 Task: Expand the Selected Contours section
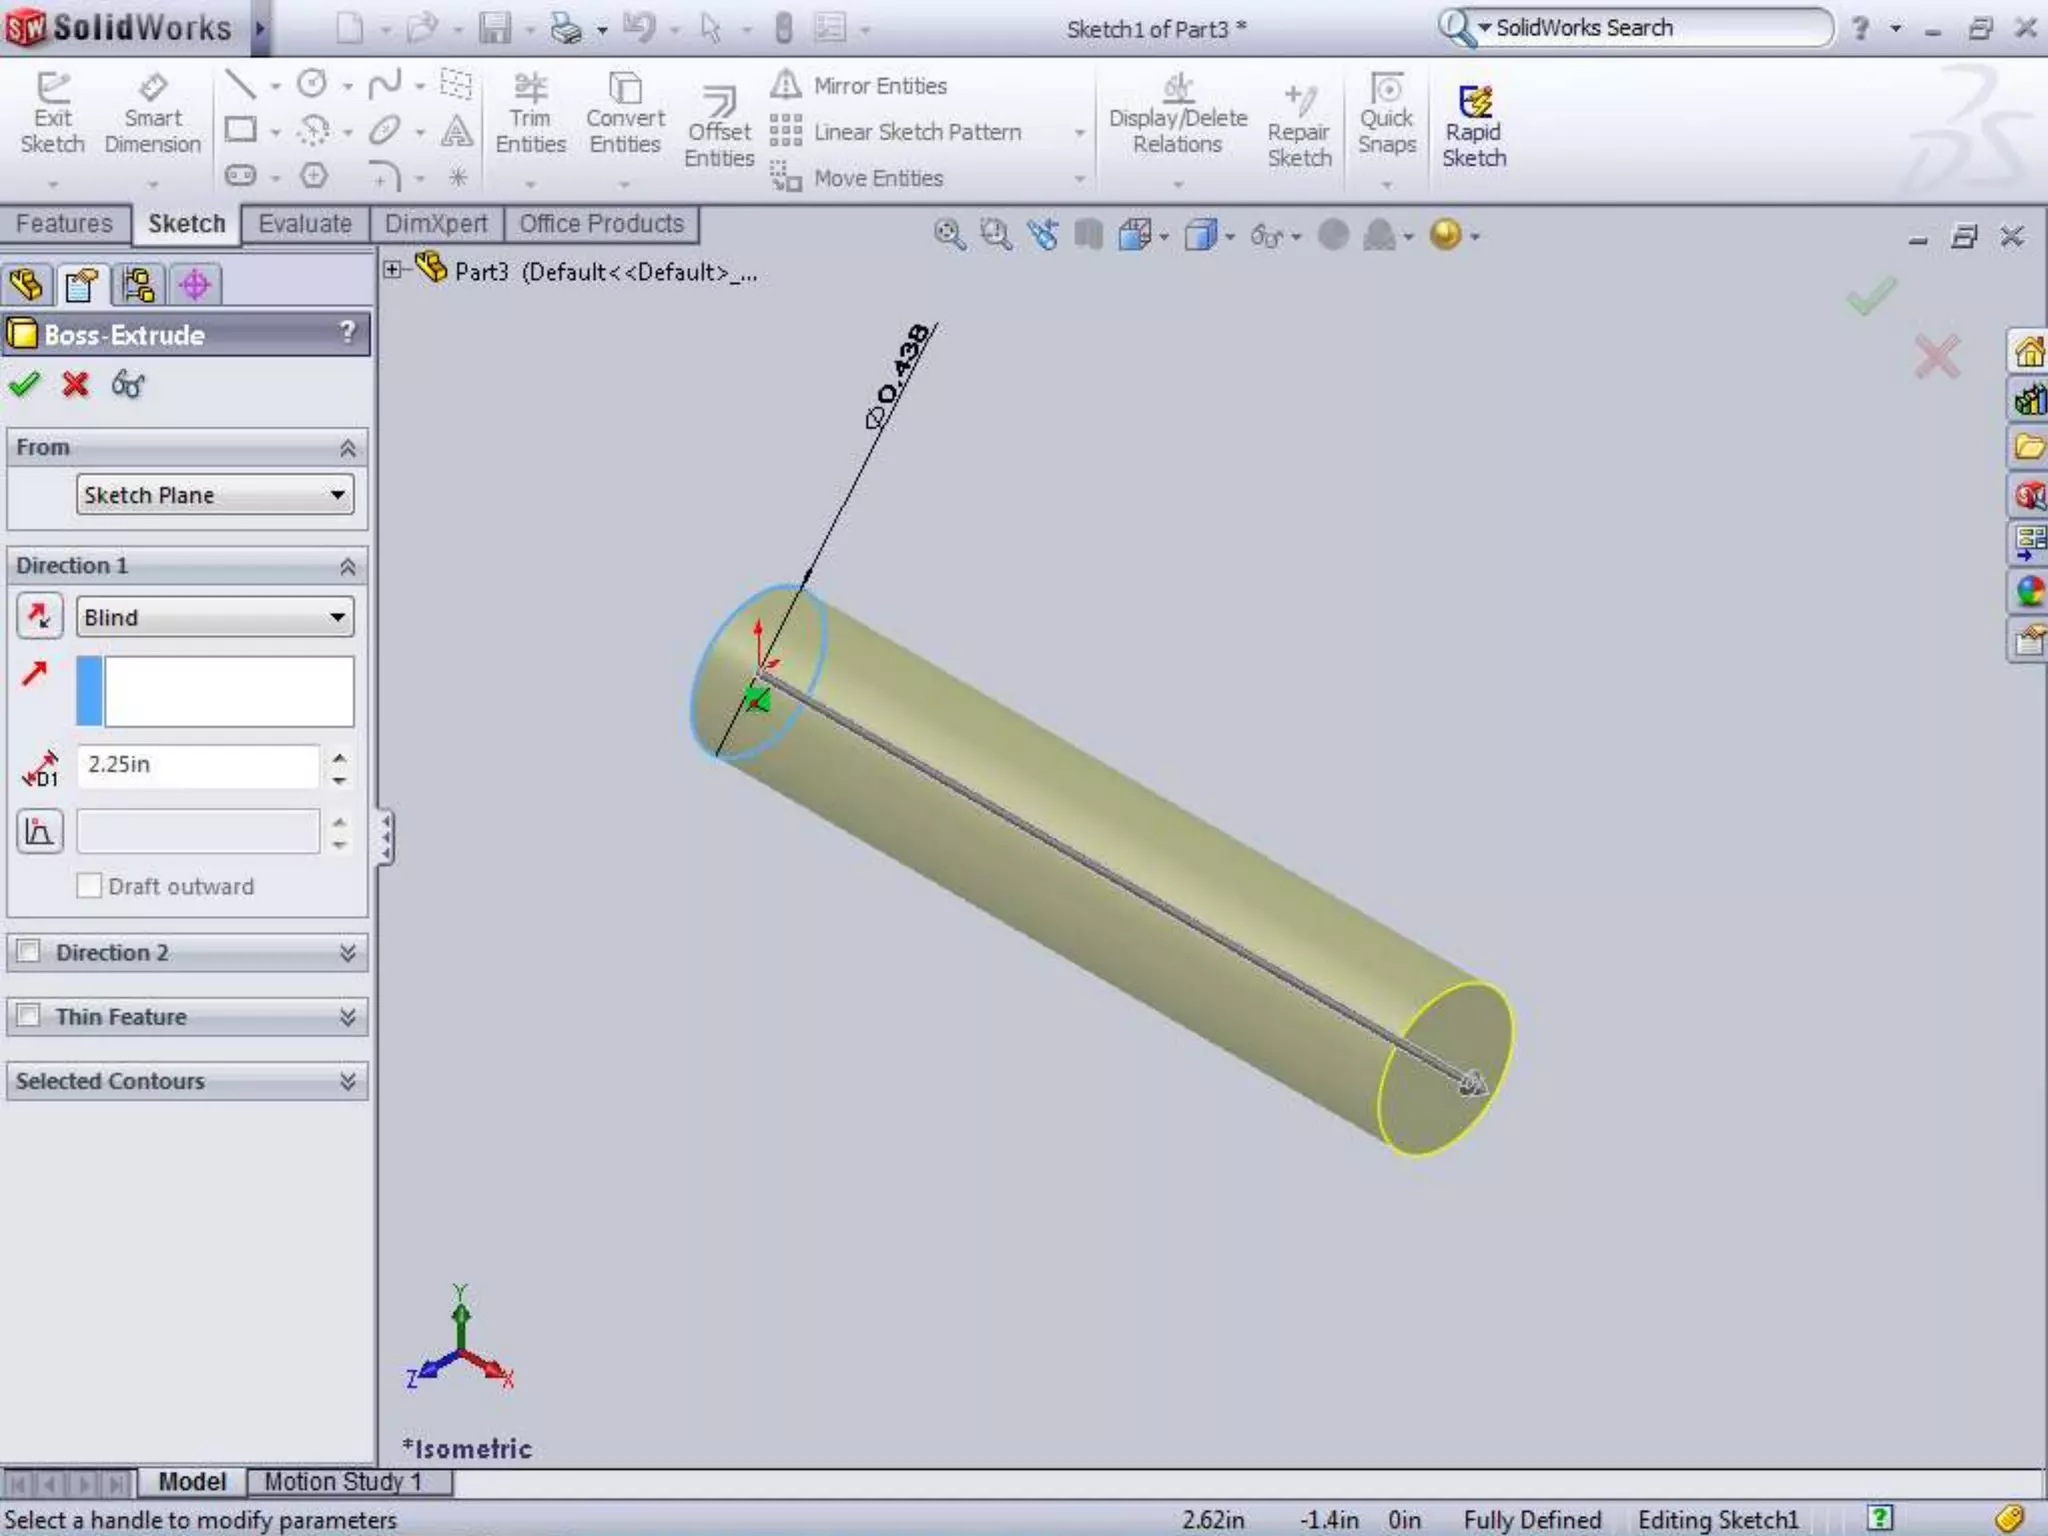point(347,1081)
